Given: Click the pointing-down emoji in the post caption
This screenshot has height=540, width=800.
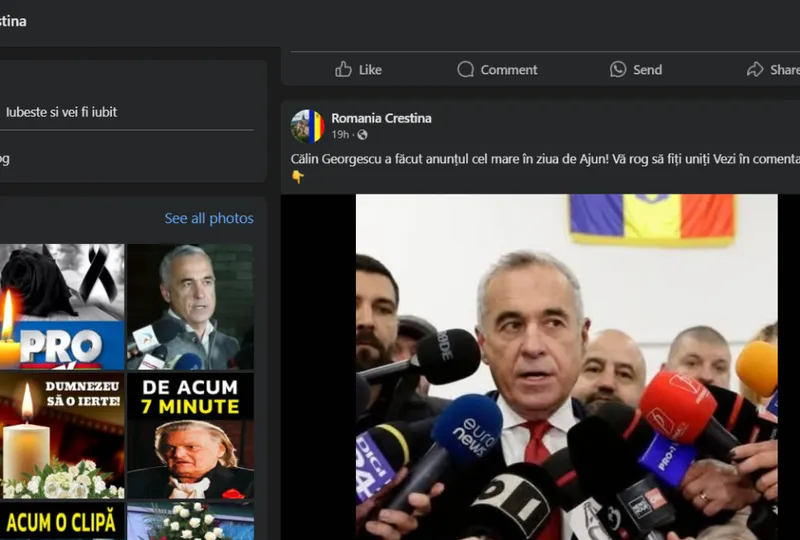Looking at the screenshot, I should coord(297,177).
